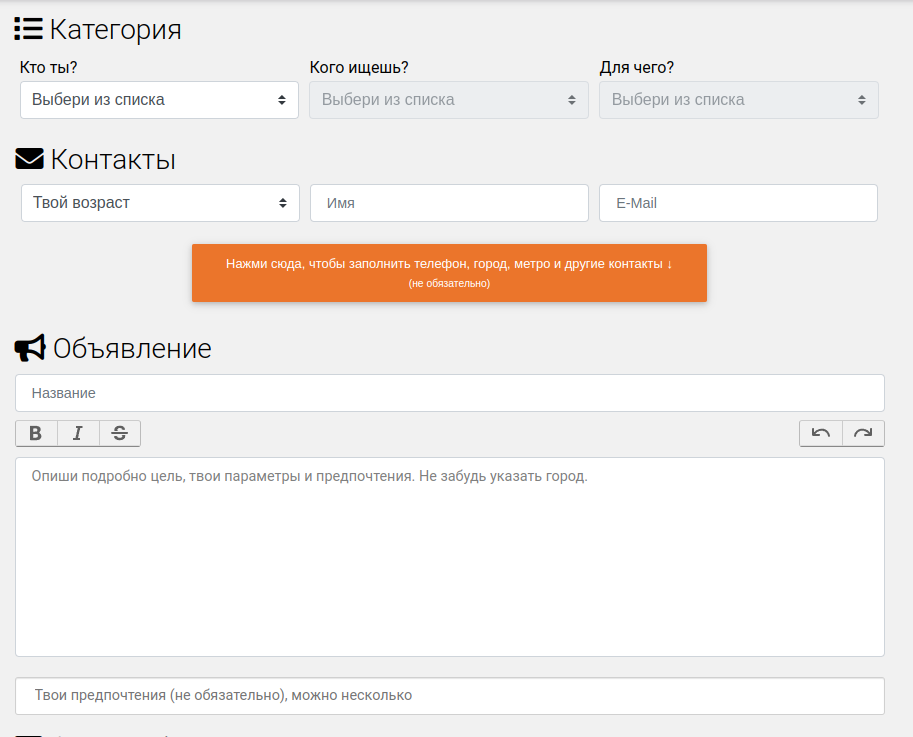913x737 pixels.
Task: Click the Название title field
Action: [450, 393]
